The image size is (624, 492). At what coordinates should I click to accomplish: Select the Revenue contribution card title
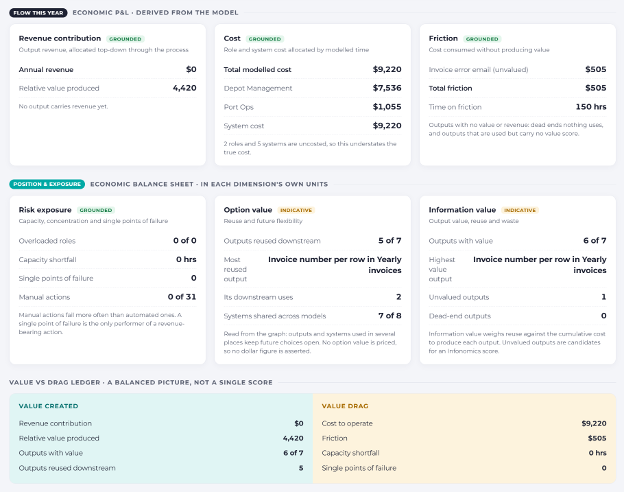(60, 38)
